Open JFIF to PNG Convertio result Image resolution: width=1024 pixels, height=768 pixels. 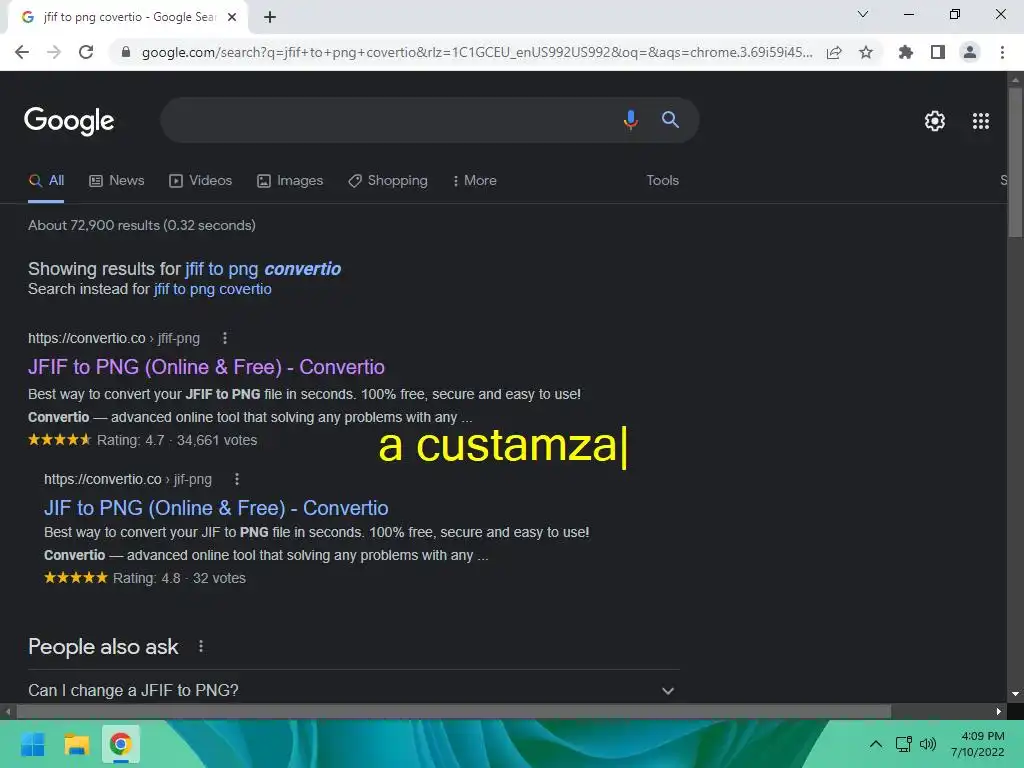[x=206, y=367]
